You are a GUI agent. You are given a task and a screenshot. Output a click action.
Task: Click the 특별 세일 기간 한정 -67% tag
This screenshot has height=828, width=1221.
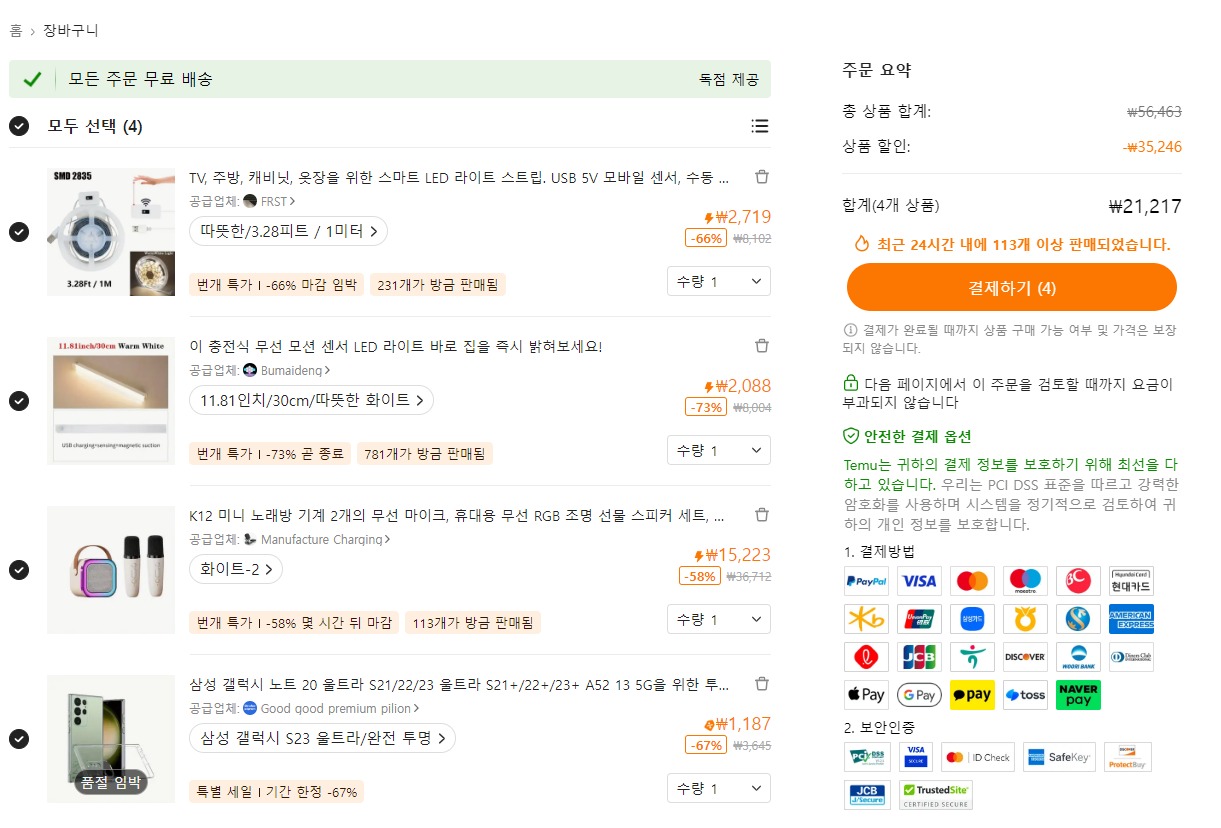pyautogui.click(x=277, y=791)
